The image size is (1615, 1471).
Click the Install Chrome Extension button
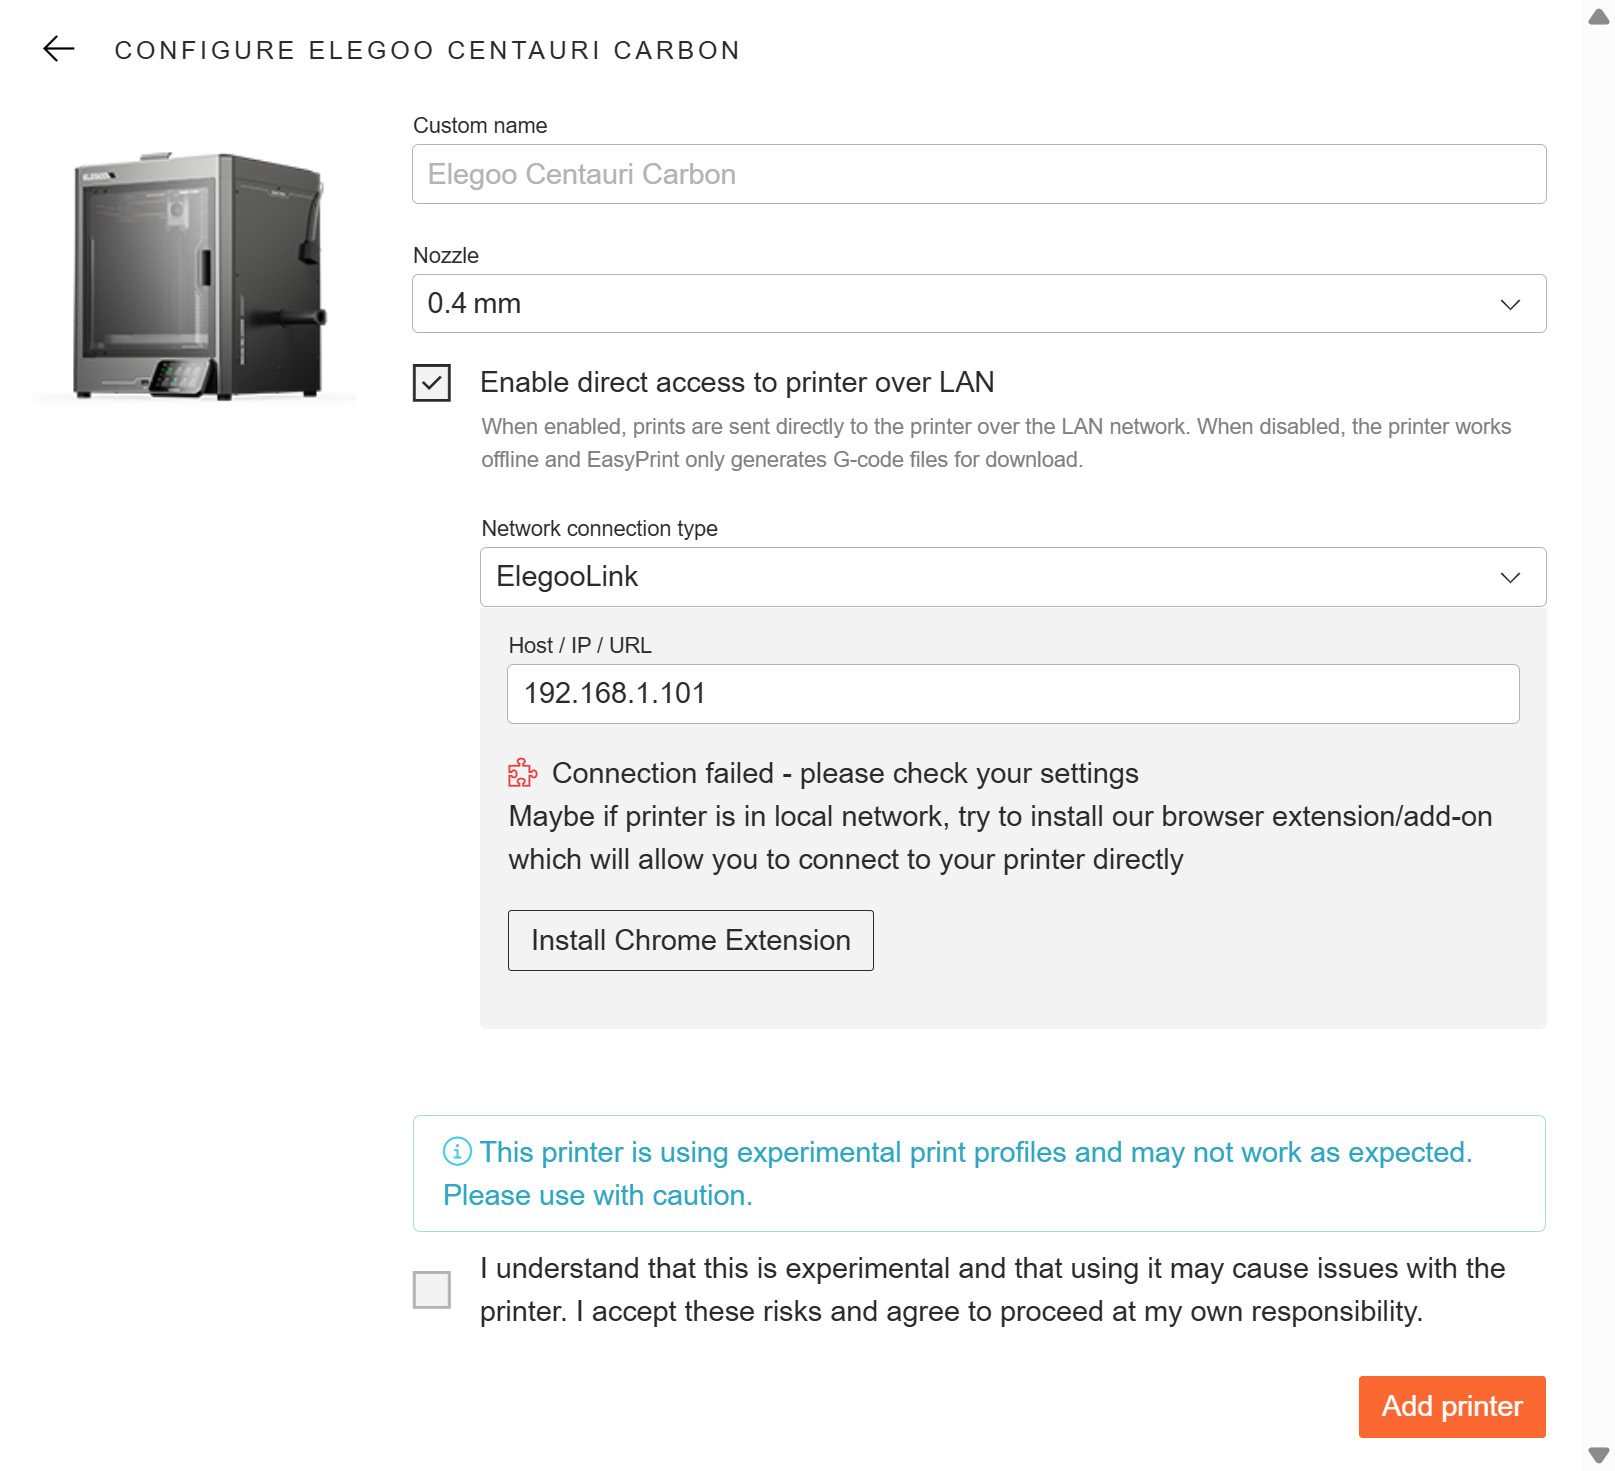[x=691, y=940]
